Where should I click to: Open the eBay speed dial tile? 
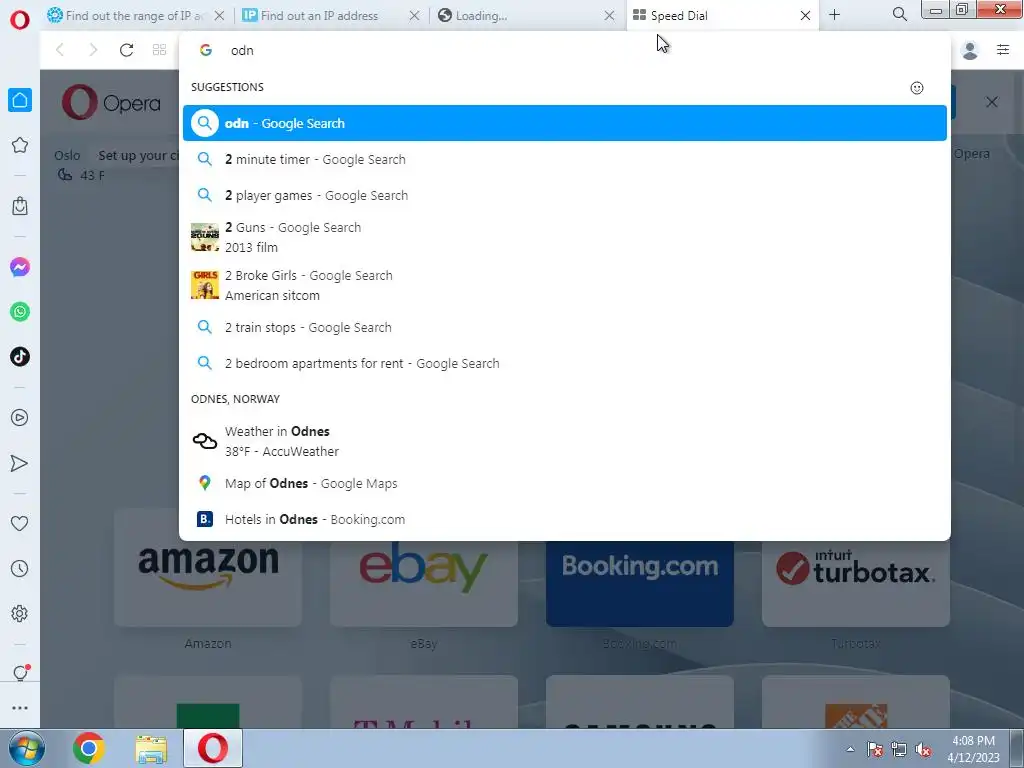(424, 583)
